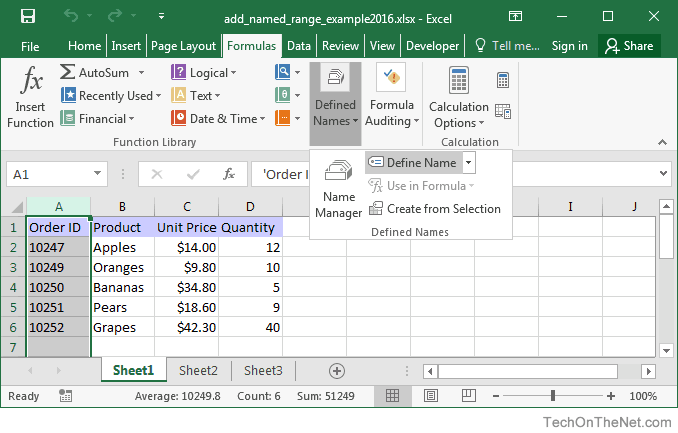
Task: Add a new sheet with plus icon
Action: tap(337, 371)
